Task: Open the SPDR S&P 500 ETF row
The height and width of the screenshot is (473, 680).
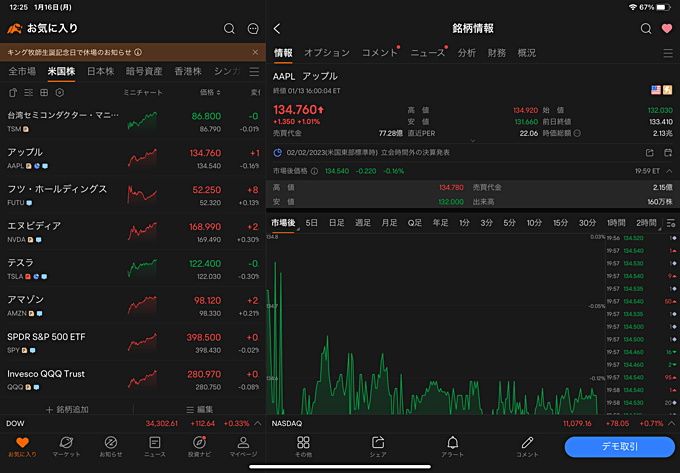Action: (x=133, y=343)
